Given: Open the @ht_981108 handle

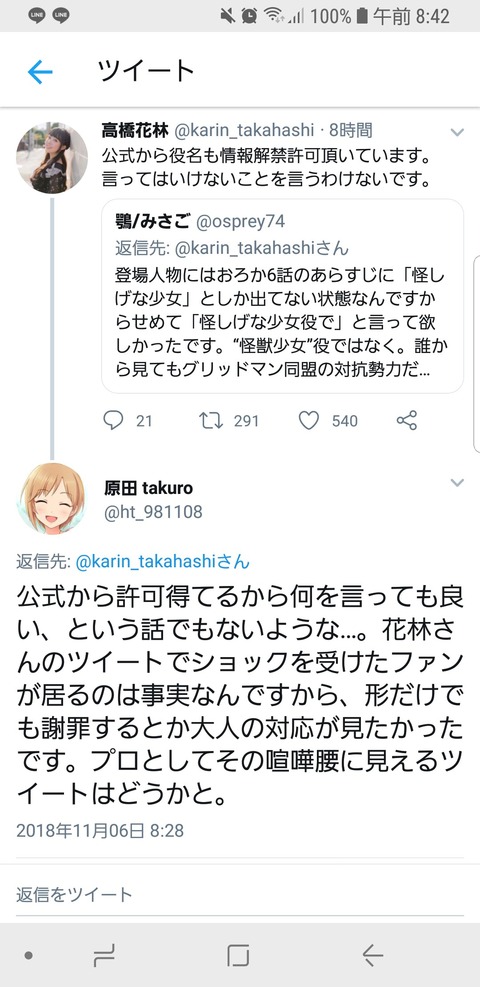Looking at the screenshot, I should [x=153, y=512].
